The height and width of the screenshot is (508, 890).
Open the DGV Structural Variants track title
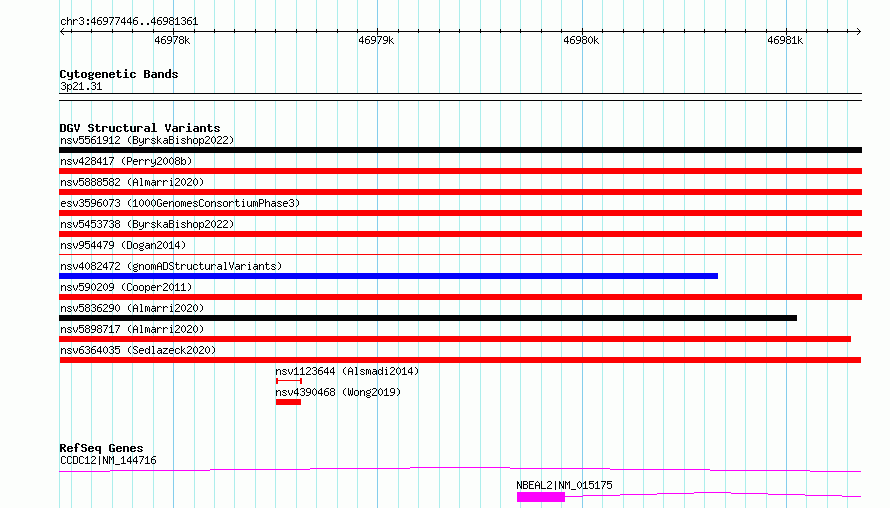pos(140,128)
